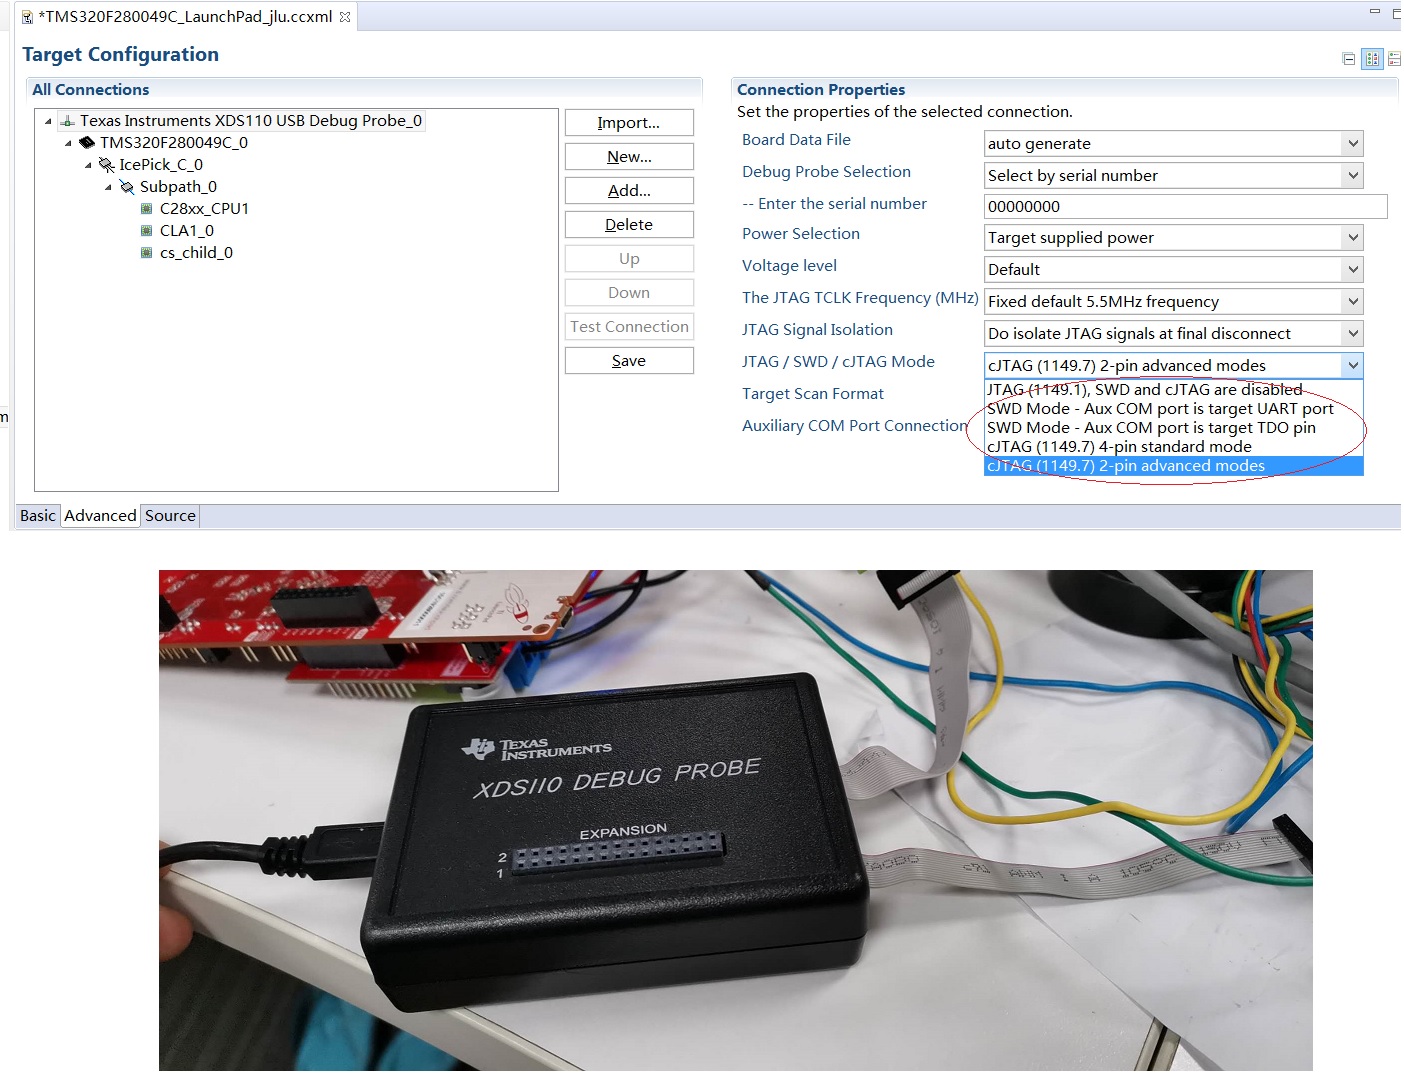Click the 'Debug Probe Selection' label
1404x1080 pixels.
coord(826,172)
